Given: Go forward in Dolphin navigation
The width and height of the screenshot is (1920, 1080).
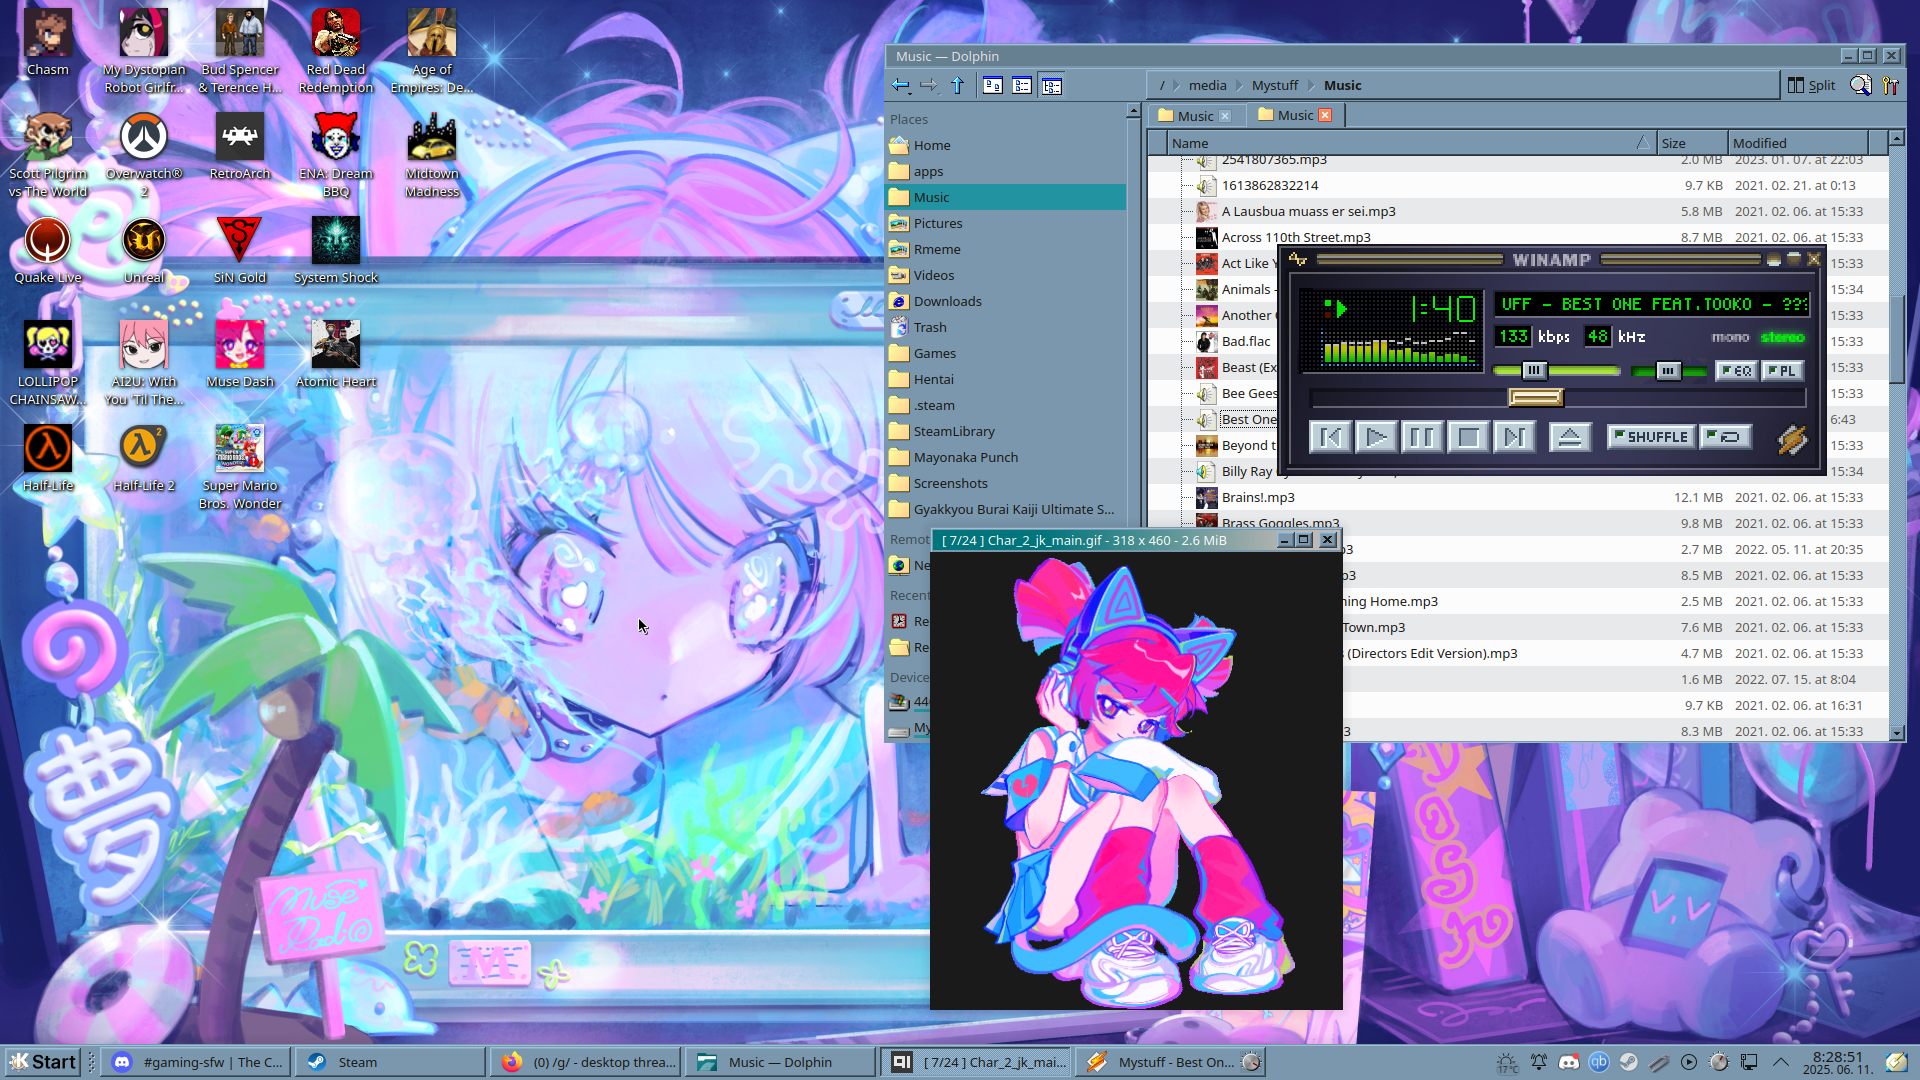Looking at the screenshot, I should coord(929,86).
